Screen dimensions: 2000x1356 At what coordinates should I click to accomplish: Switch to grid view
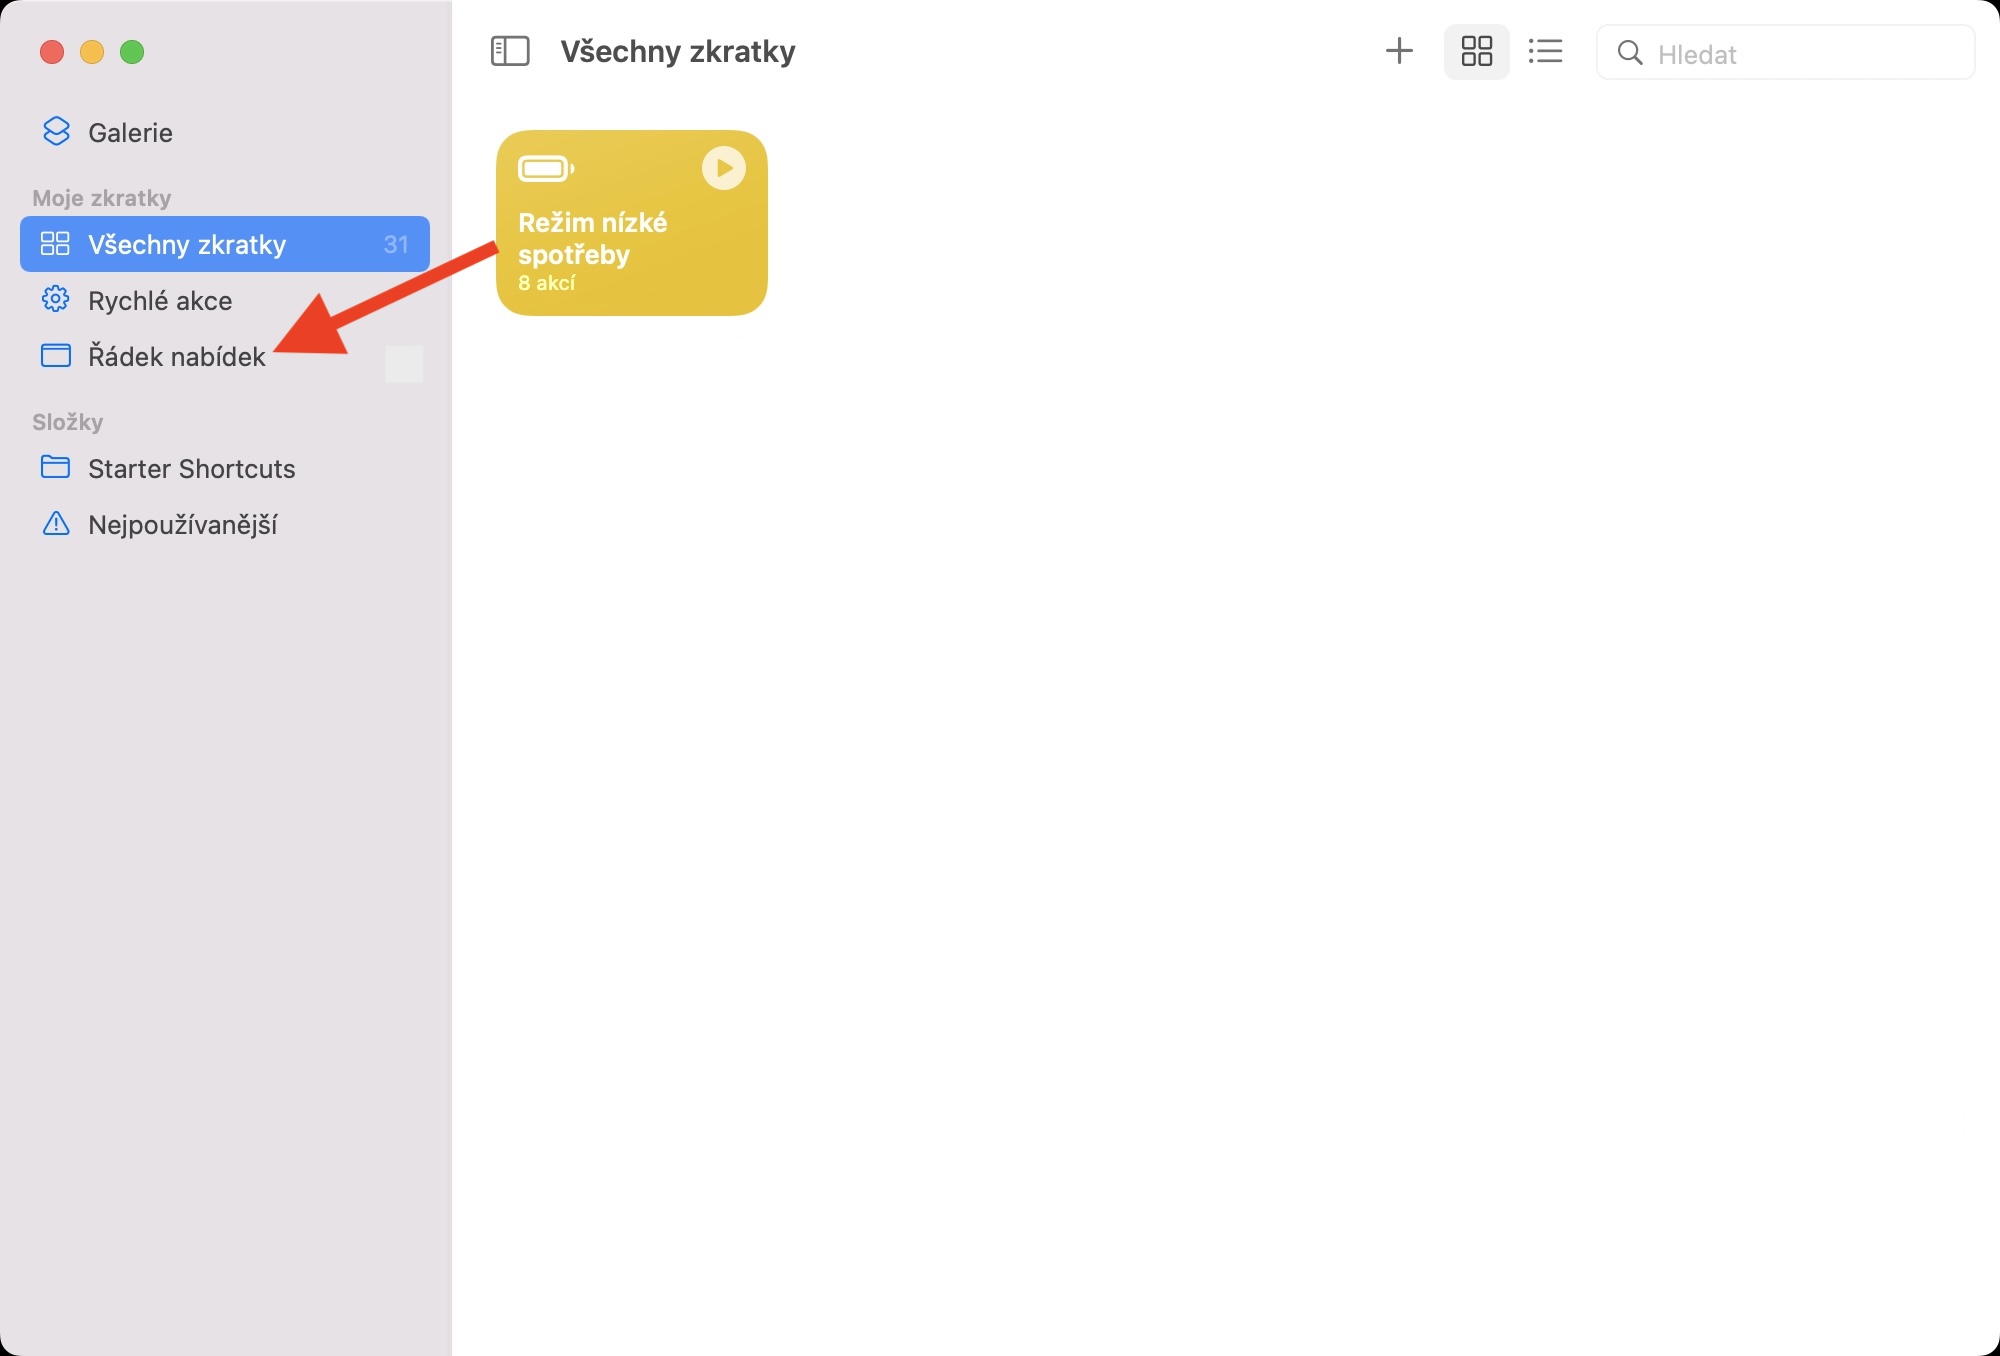pos(1476,51)
